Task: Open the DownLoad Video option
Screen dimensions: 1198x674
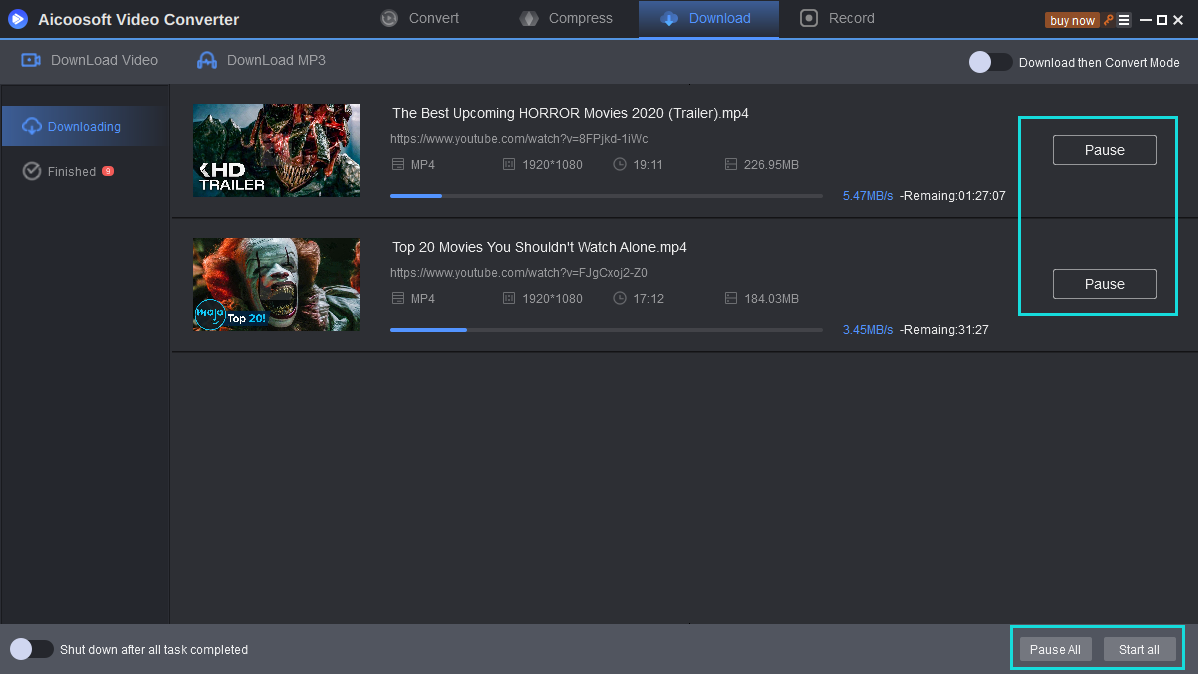Action: (89, 60)
